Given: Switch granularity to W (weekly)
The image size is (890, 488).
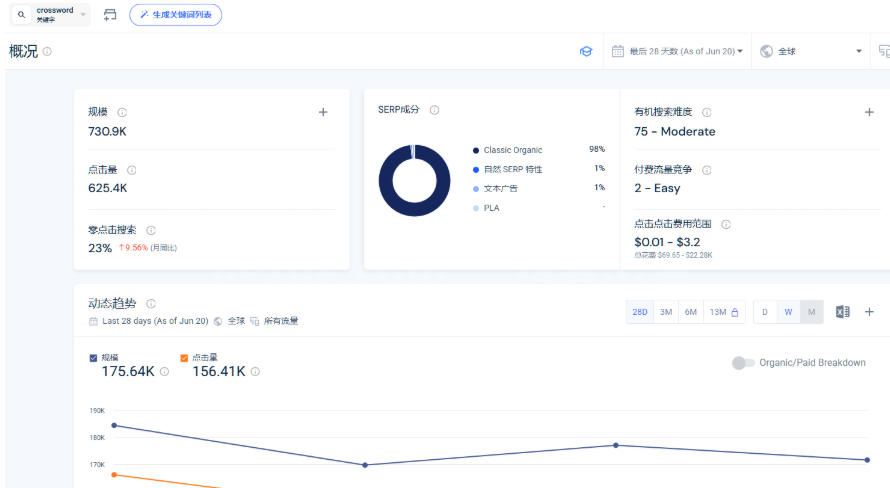Looking at the screenshot, I should (788, 312).
